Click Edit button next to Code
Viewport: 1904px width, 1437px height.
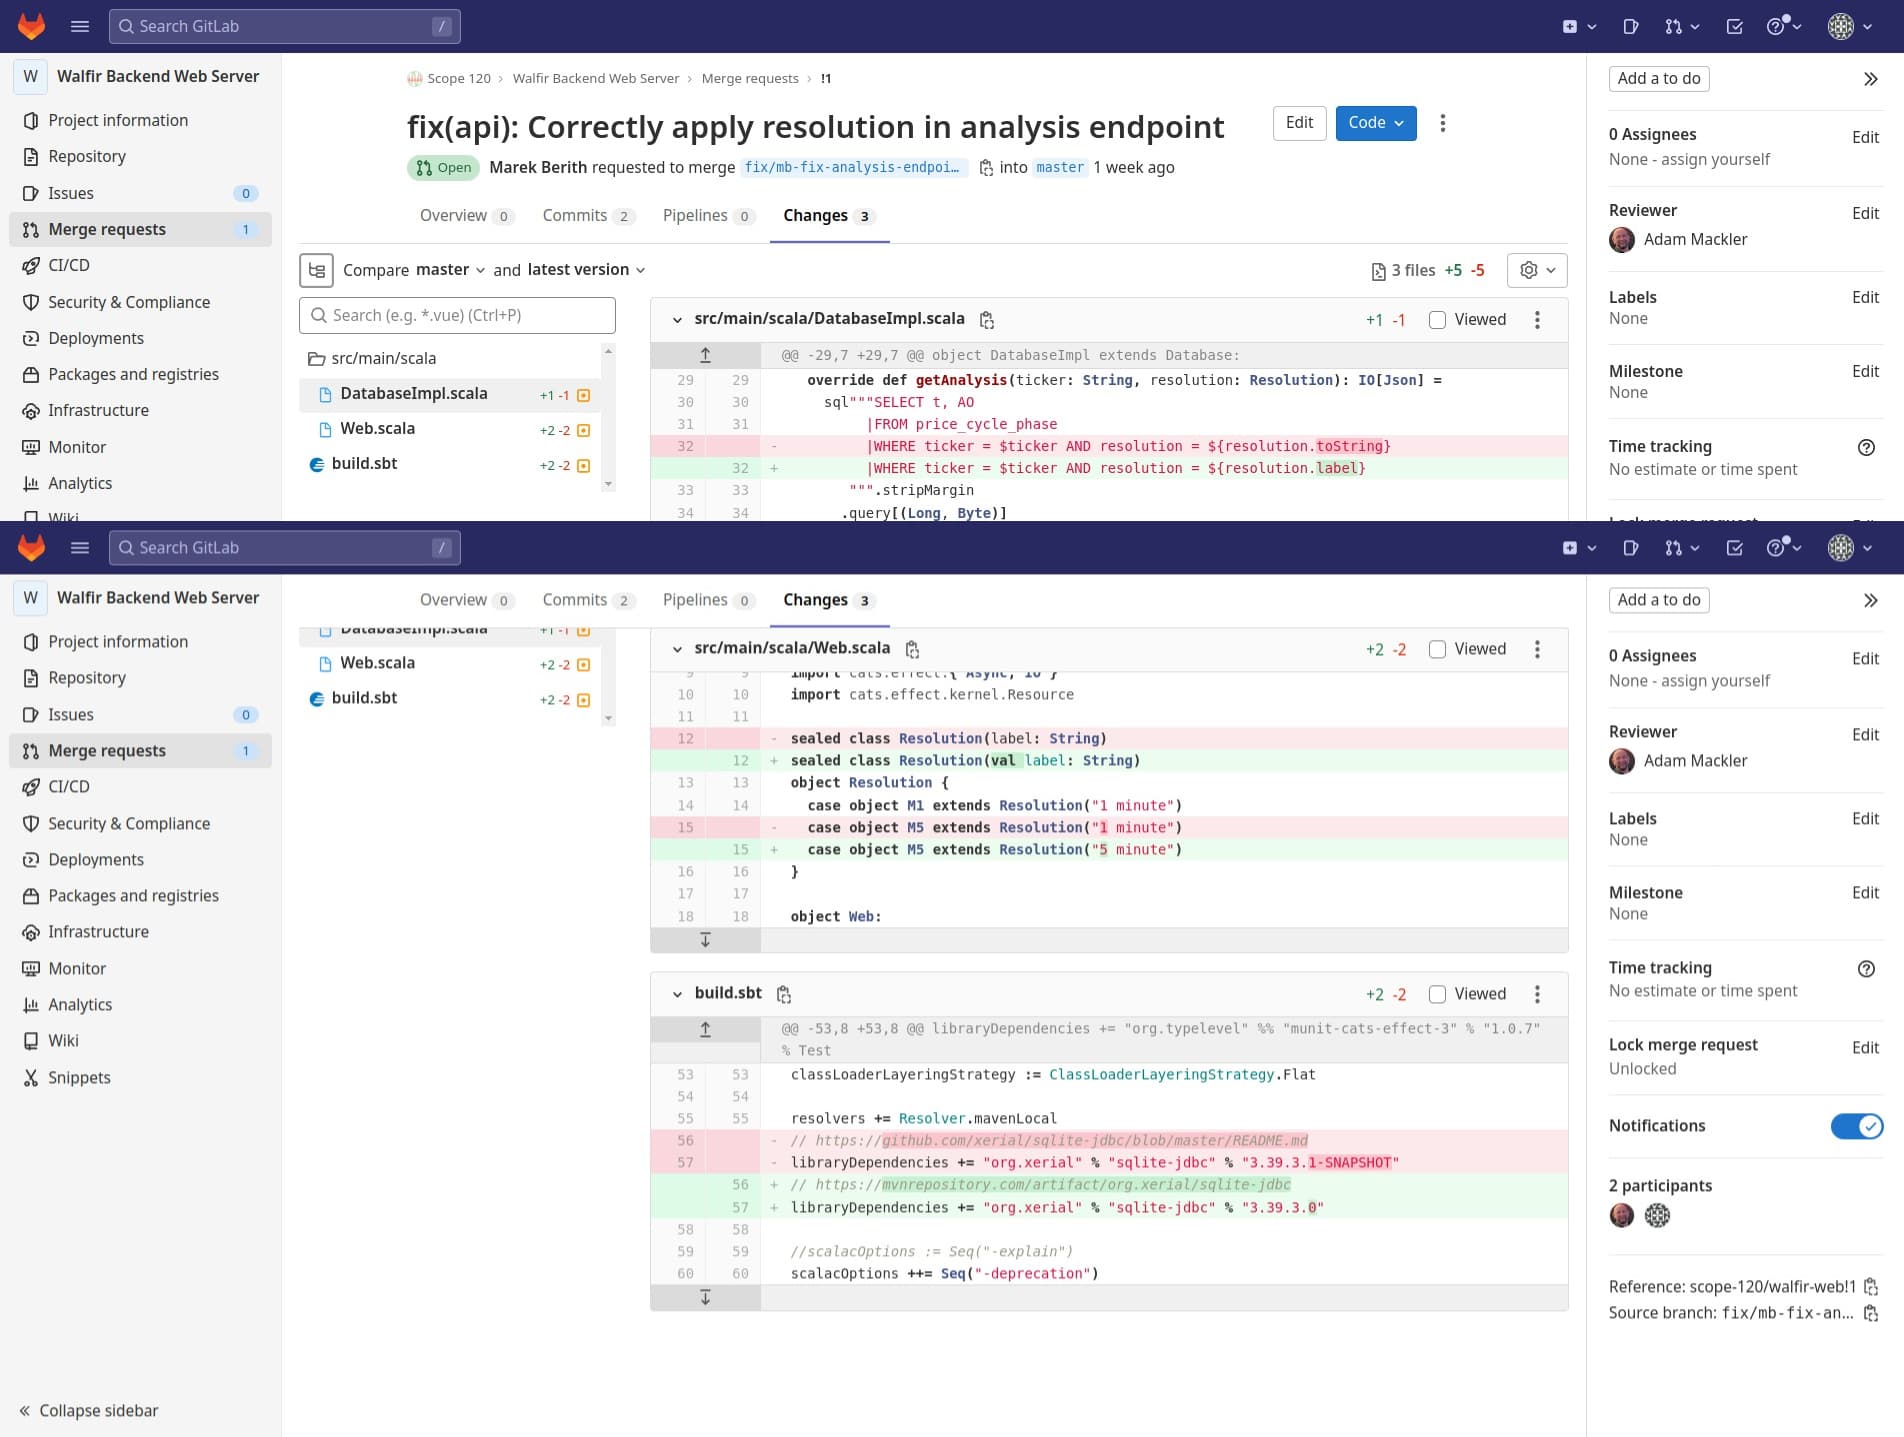1299,123
